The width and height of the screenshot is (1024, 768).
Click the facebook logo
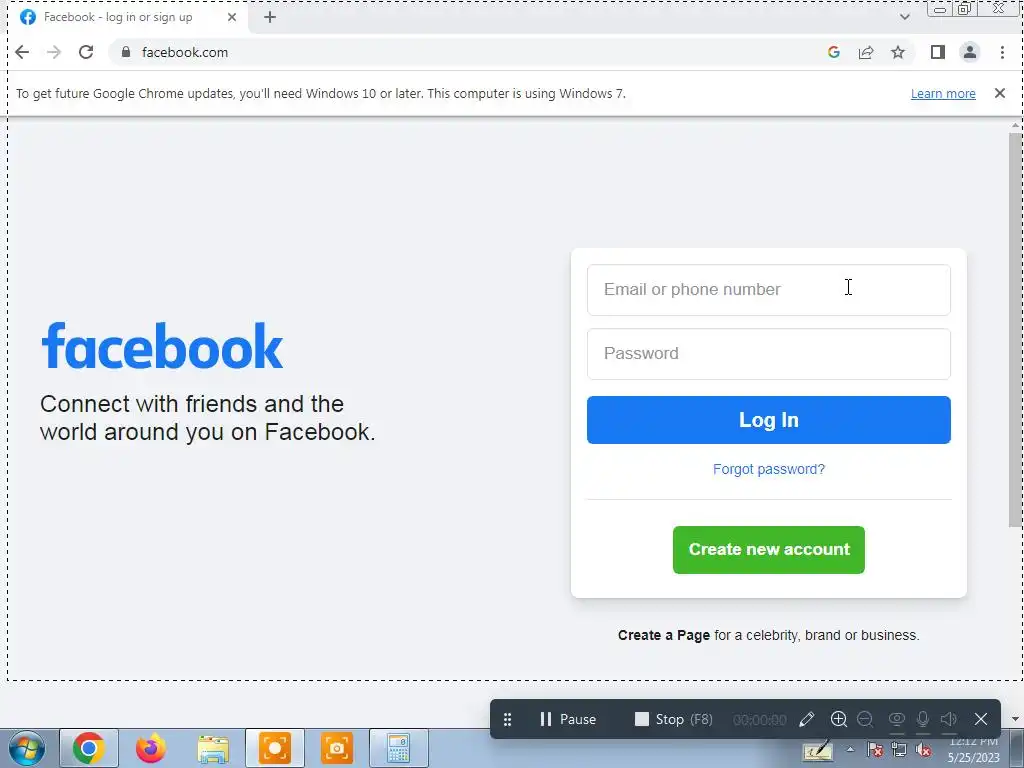pos(162,346)
